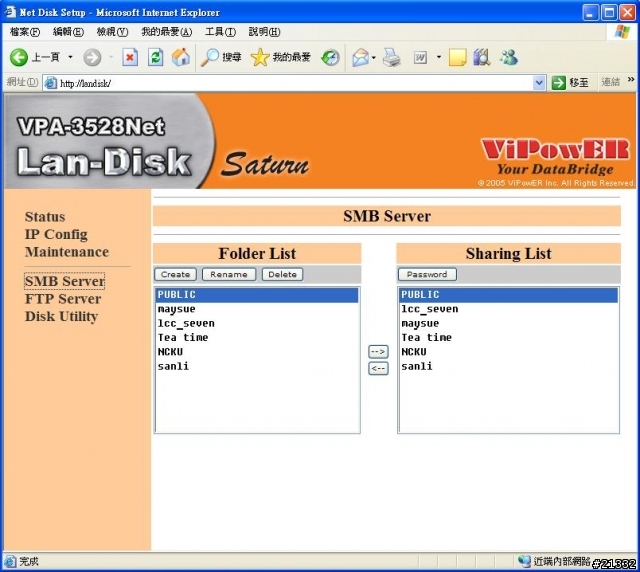Click the yellow note Discuss icon
Viewport: 640px width, 572px height.
458,57
